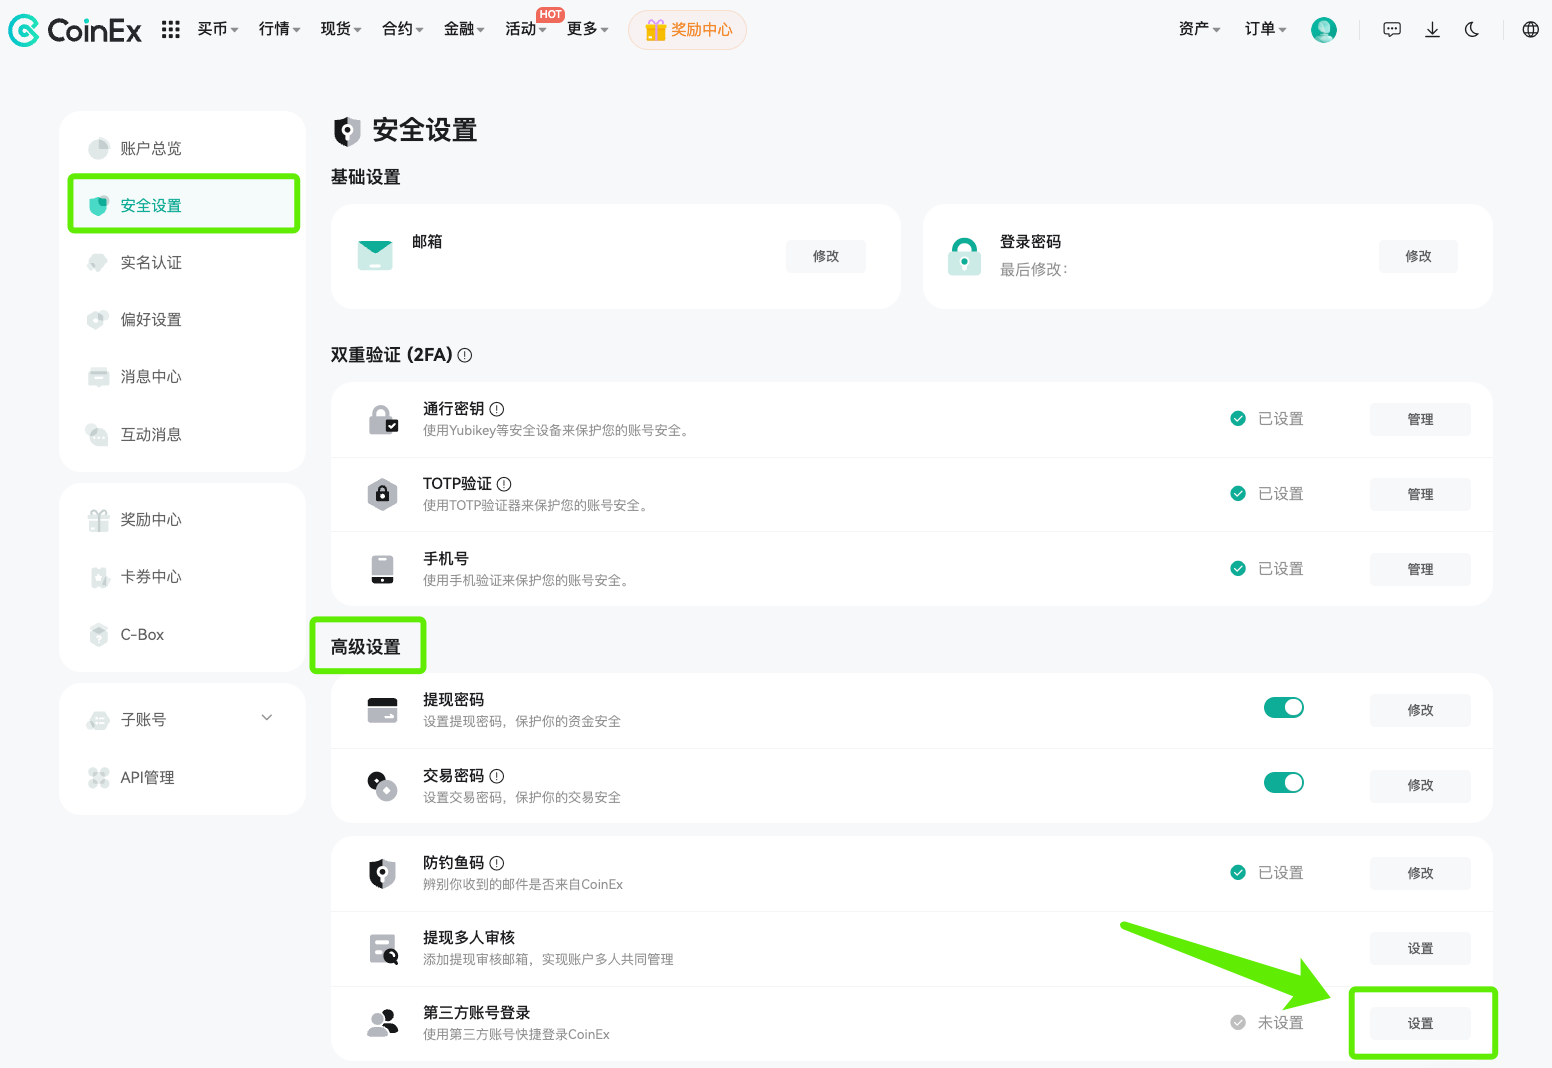Open the chat message icon in top bar

point(1391,29)
